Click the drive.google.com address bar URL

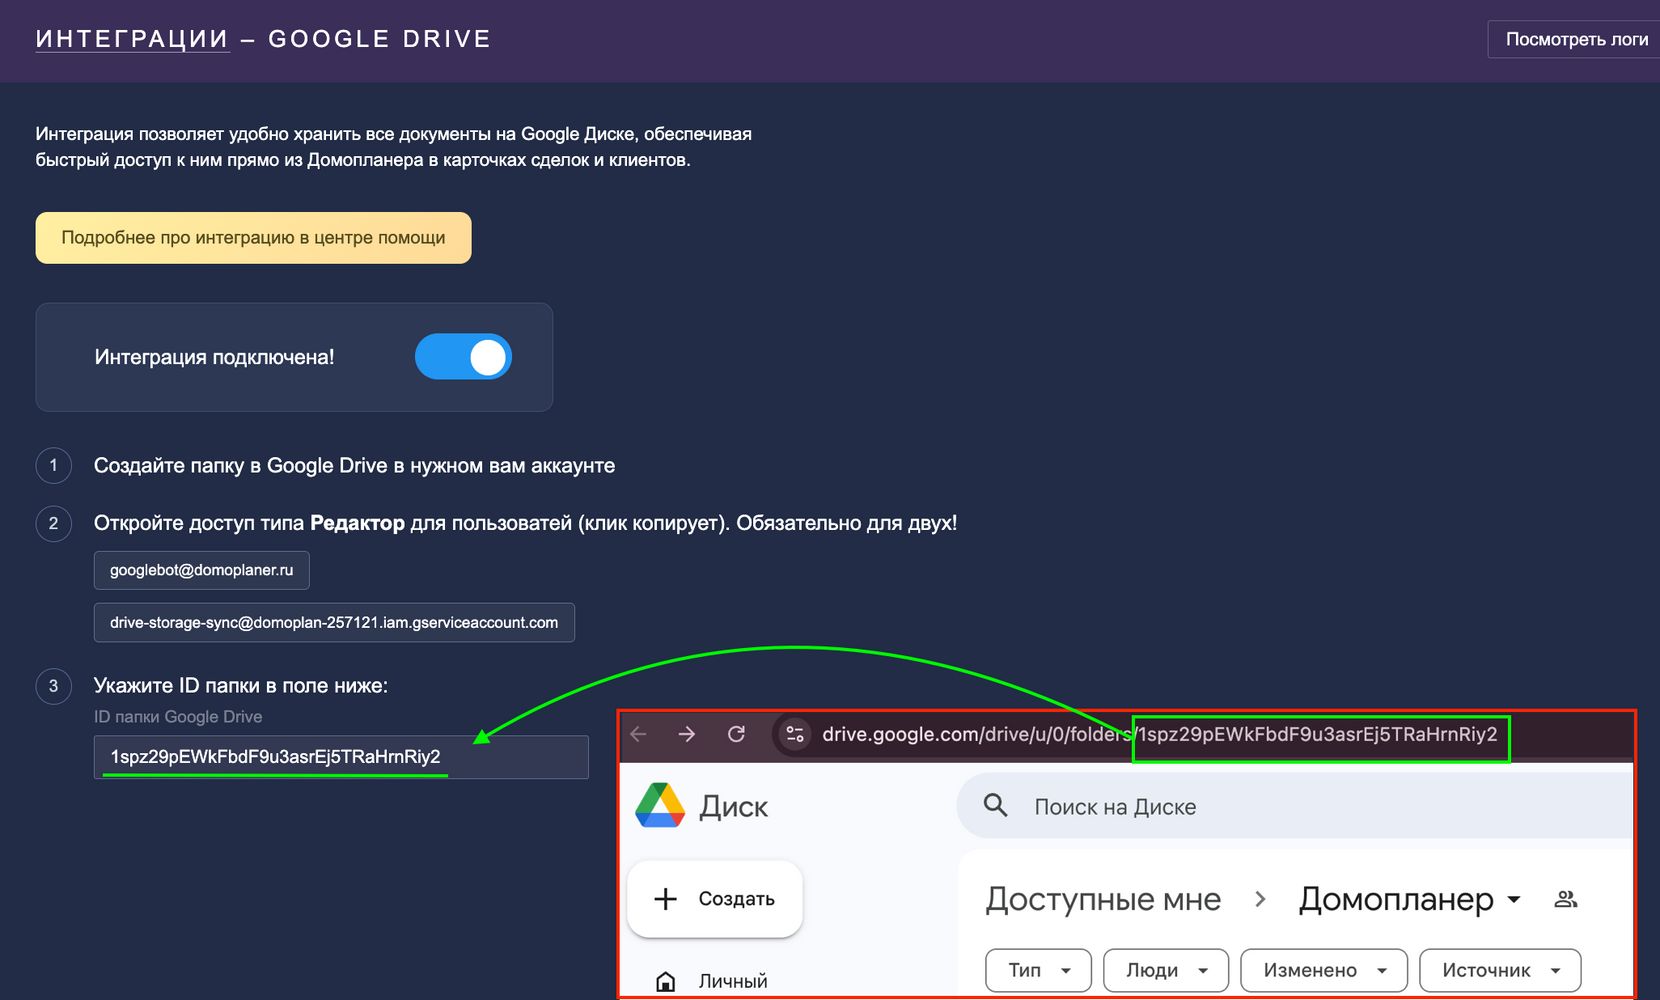[x=1160, y=734]
